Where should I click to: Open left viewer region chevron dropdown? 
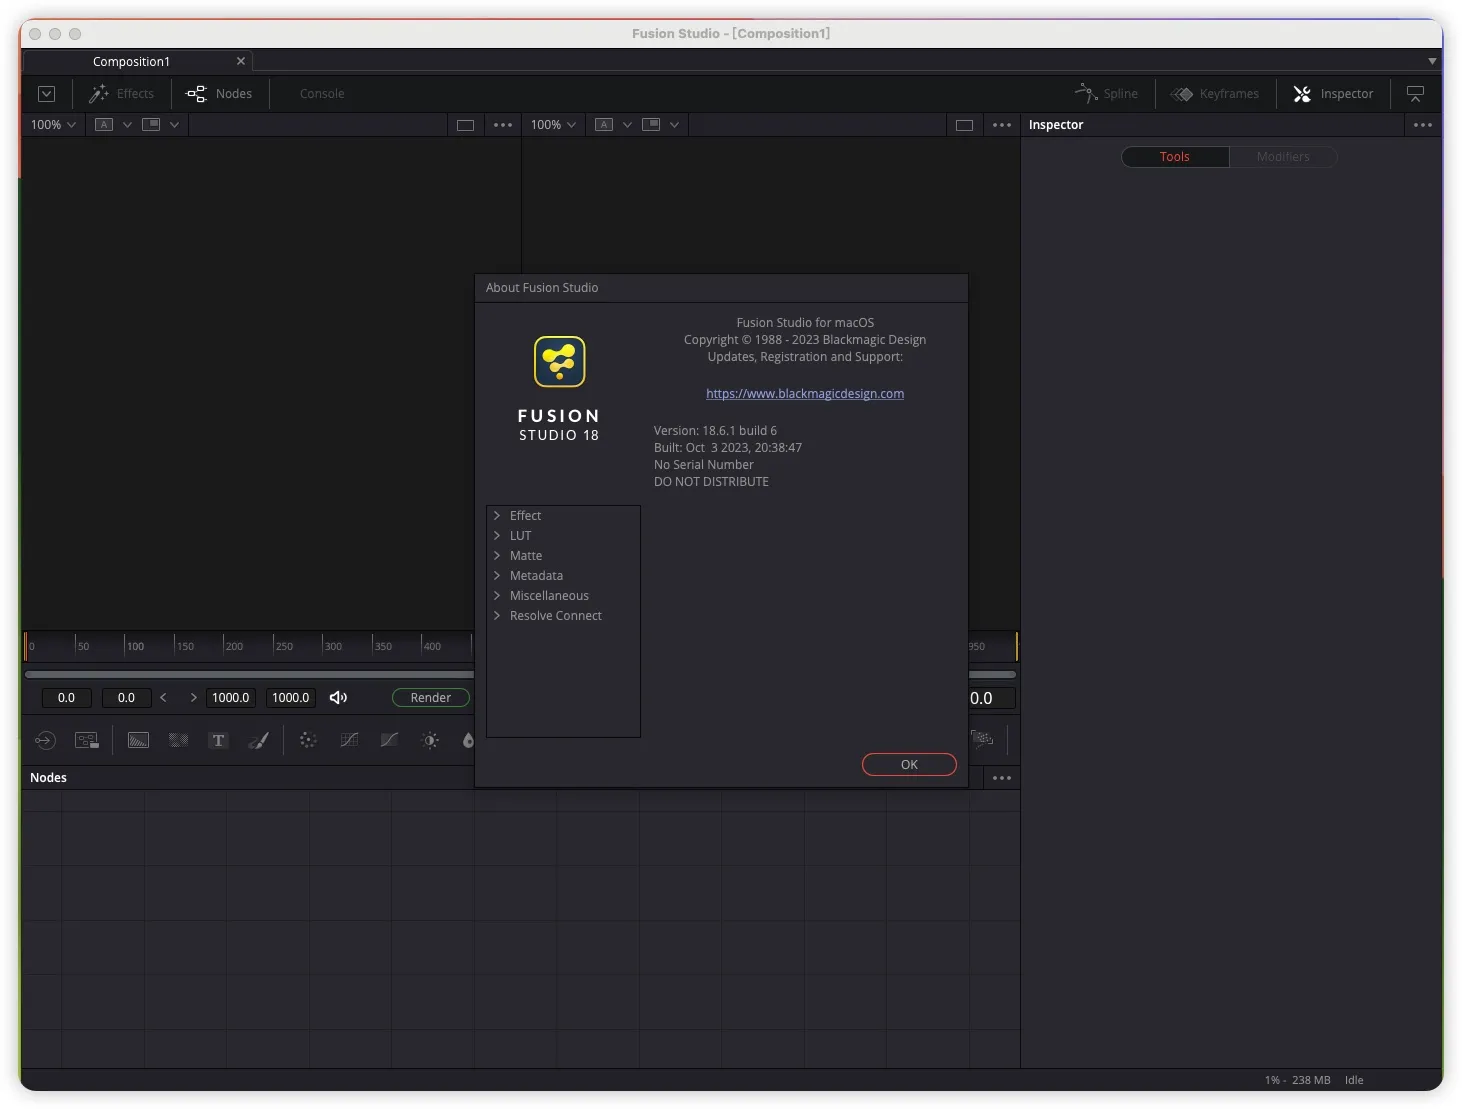[174, 125]
